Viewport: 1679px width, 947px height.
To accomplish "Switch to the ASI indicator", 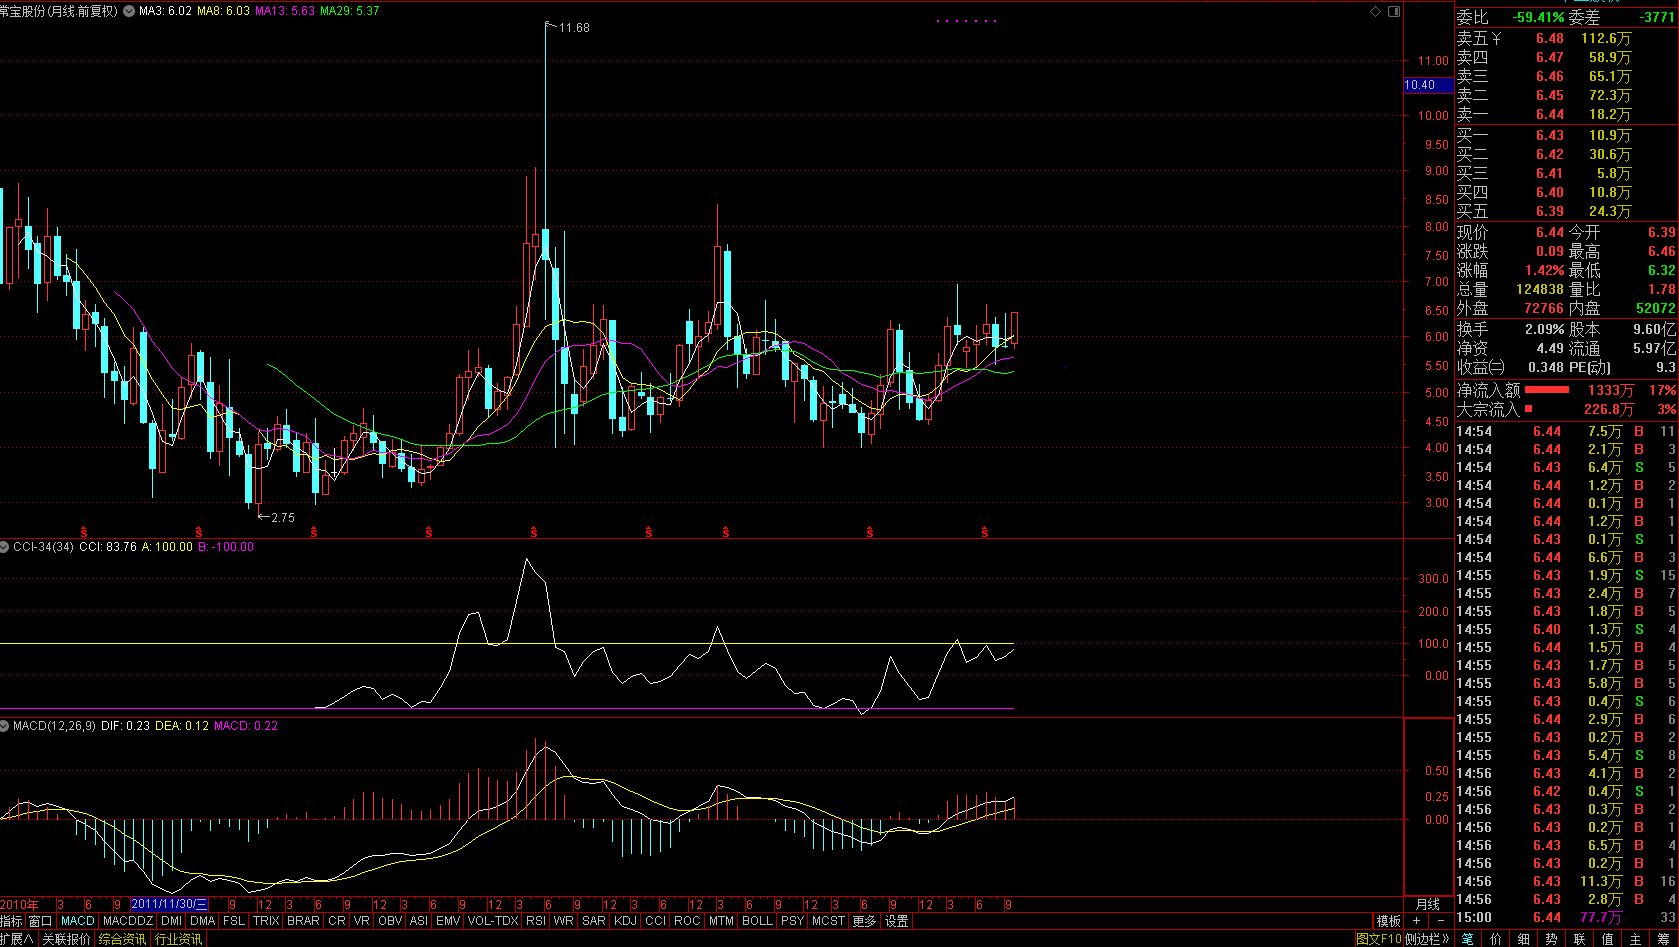I will point(419,921).
